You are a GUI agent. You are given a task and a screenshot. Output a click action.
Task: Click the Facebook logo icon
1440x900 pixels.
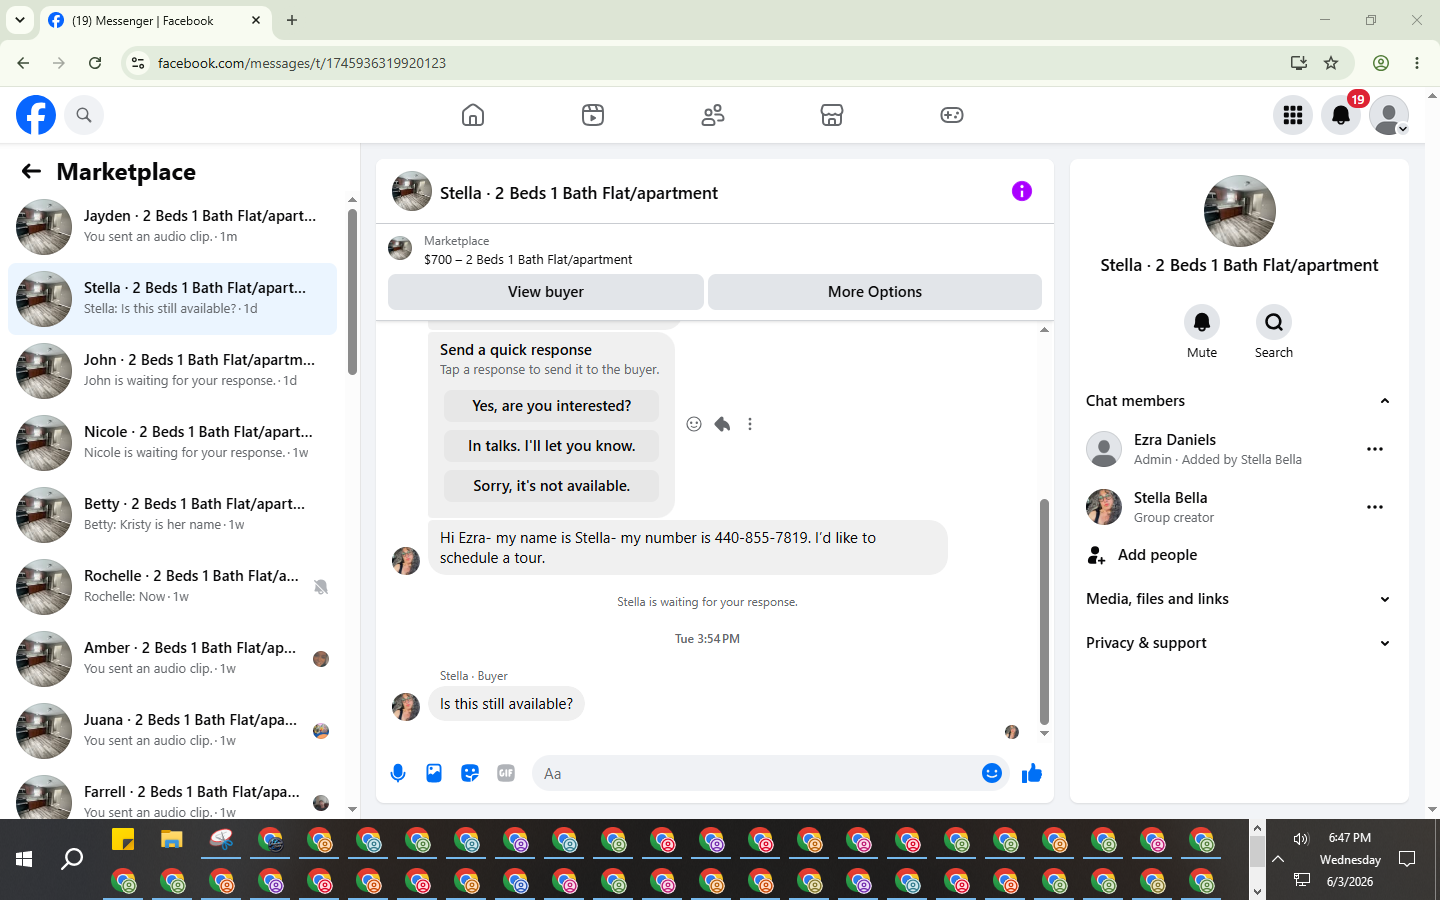coord(36,115)
